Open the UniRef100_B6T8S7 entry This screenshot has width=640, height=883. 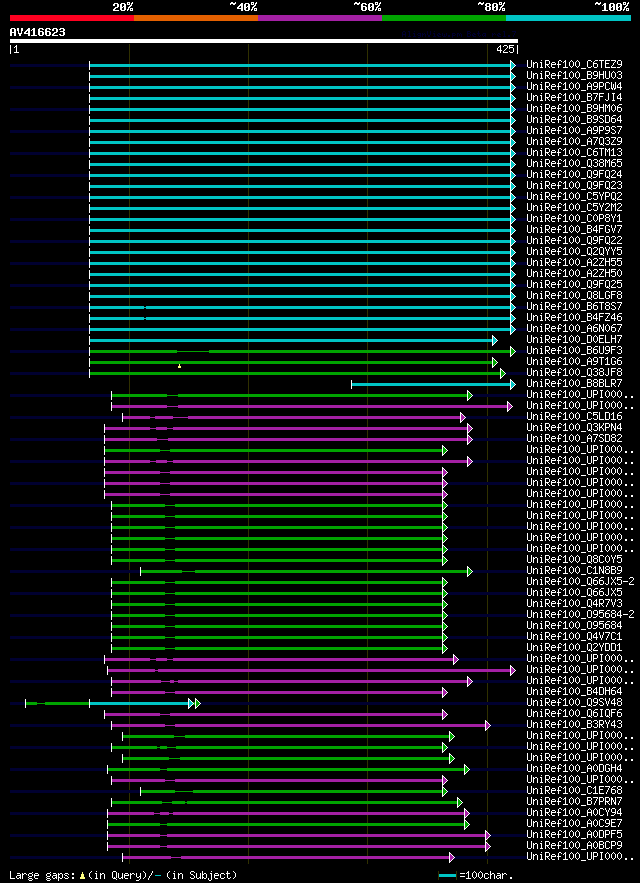[x=574, y=306]
